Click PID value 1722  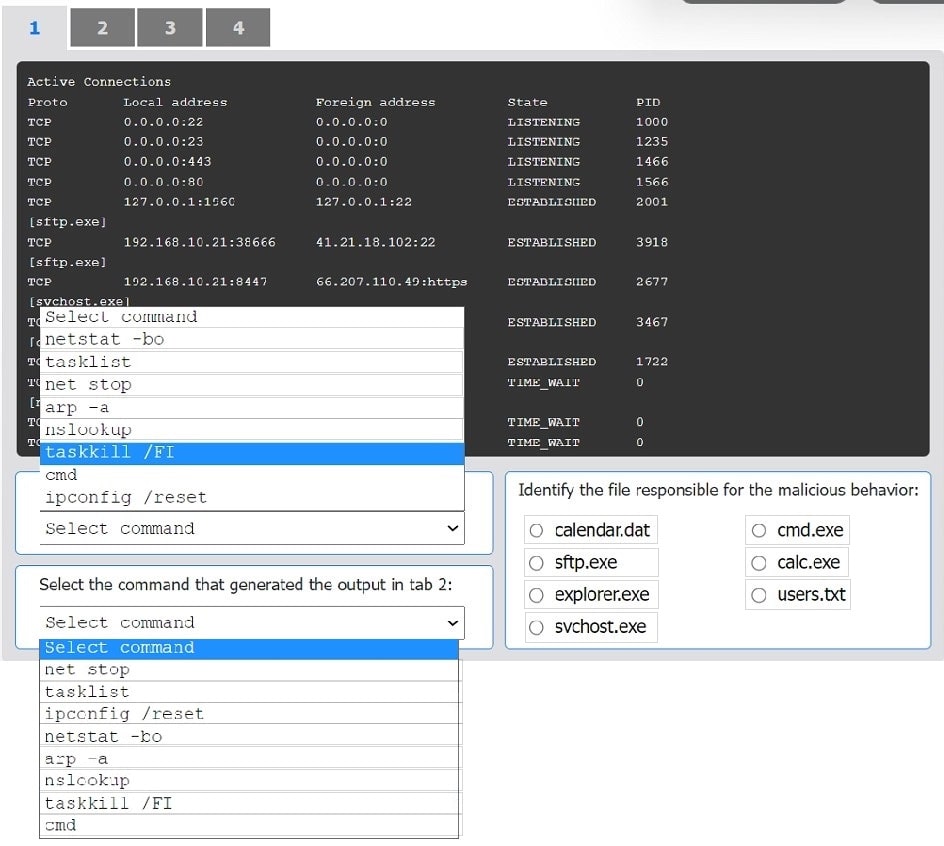[x=652, y=362]
